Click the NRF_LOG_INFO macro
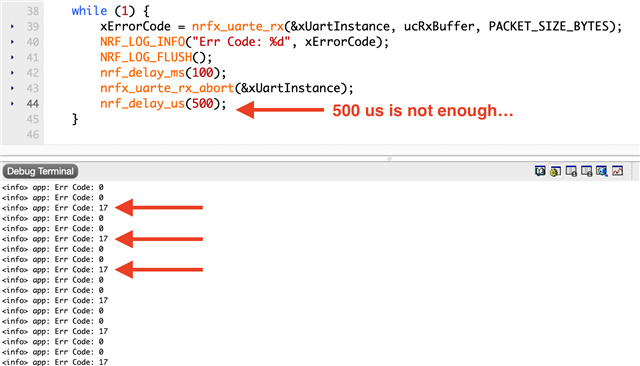640x366 pixels. coord(142,42)
